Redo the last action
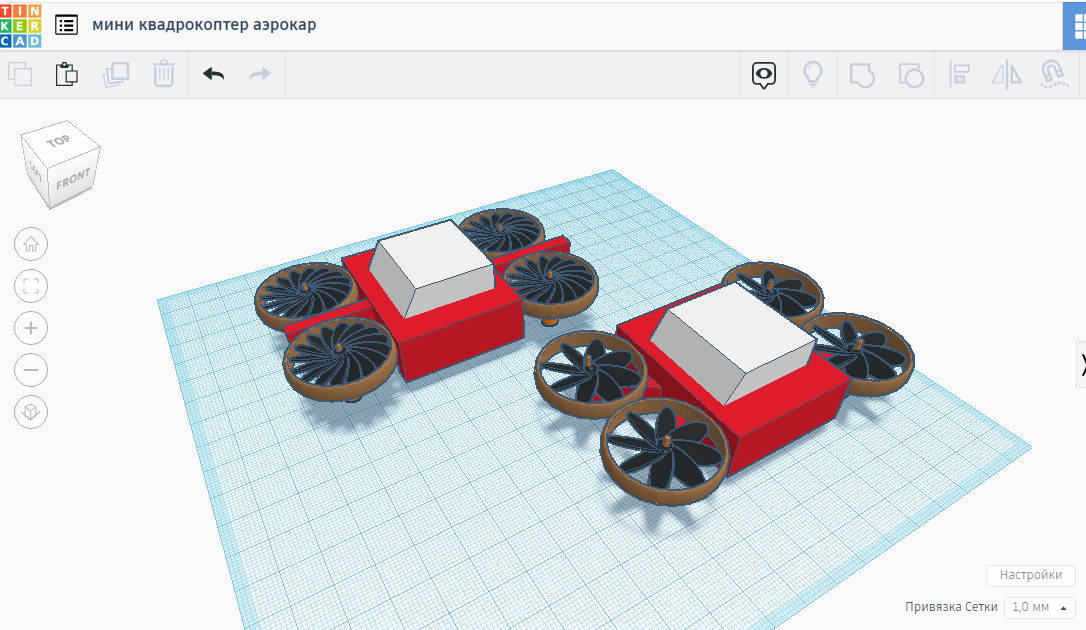This screenshot has width=1086, height=630. coord(260,74)
